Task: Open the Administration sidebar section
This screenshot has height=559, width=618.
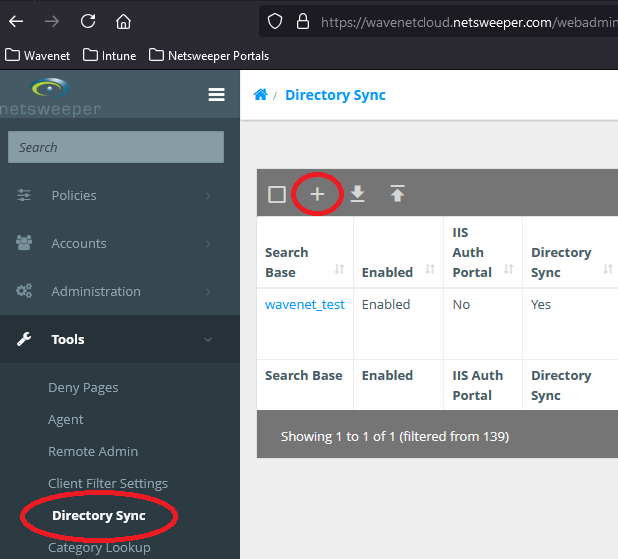Action: coord(96,292)
